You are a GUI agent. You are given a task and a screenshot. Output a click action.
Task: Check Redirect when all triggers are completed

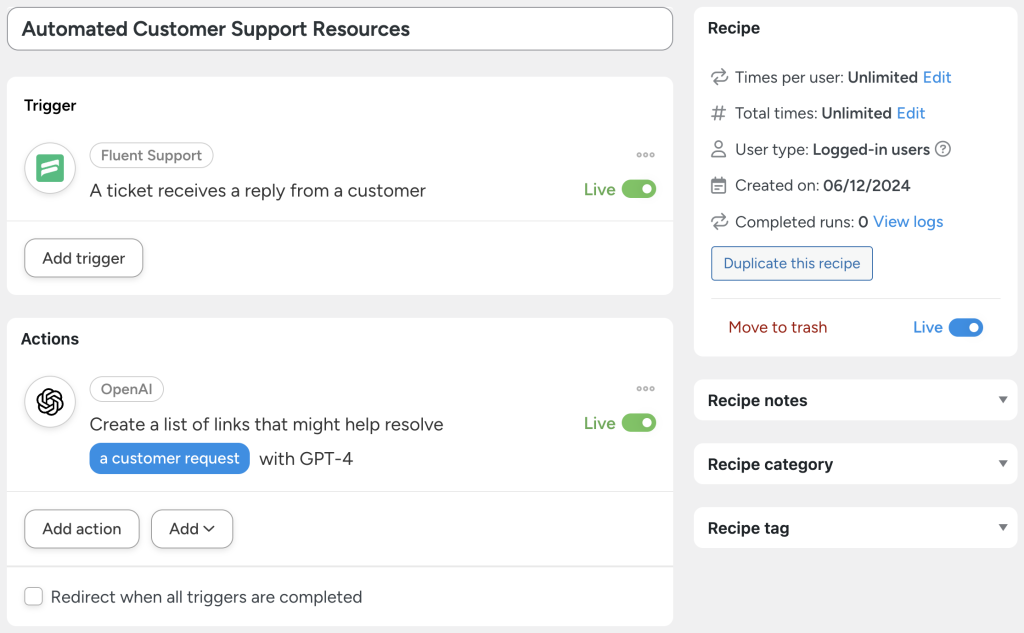coord(33,596)
